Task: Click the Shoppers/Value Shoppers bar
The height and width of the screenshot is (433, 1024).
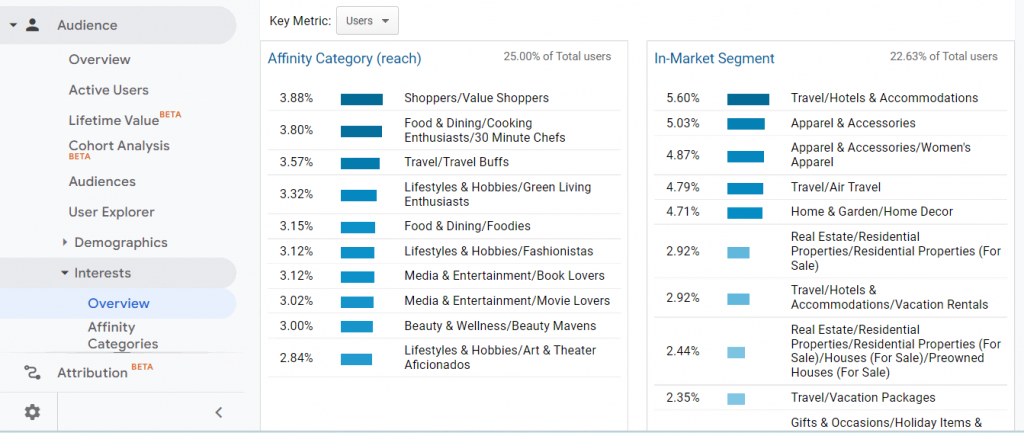Action: (361, 99)
